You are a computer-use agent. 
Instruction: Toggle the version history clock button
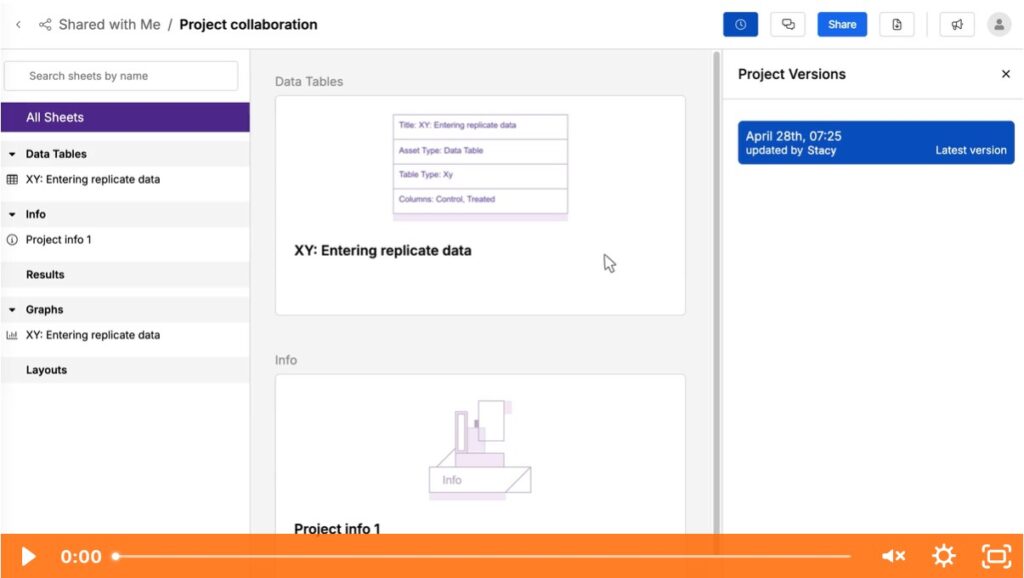(x=741, y=25)
